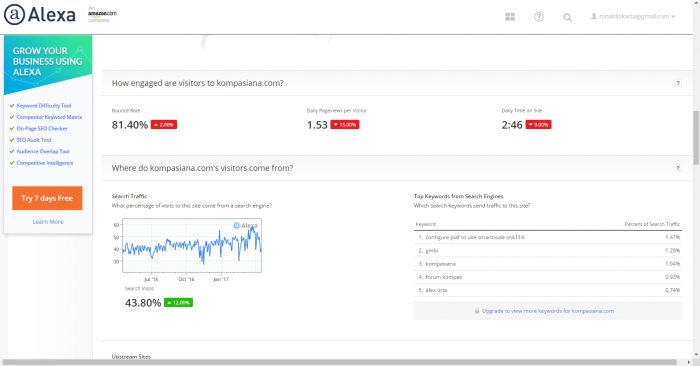Click the search magnifier icon in header
This screenshot has height=366, width=700.
[567, 17]
